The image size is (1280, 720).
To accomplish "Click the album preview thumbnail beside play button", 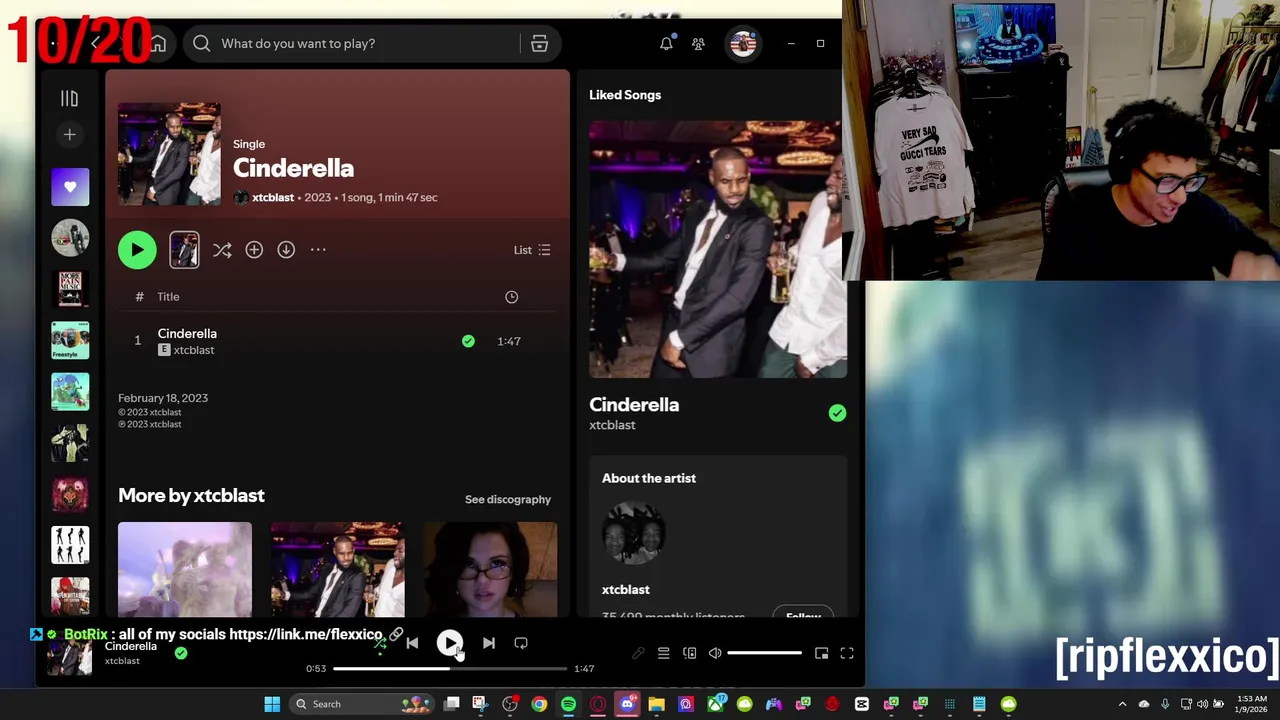I will tap(184, 250).
